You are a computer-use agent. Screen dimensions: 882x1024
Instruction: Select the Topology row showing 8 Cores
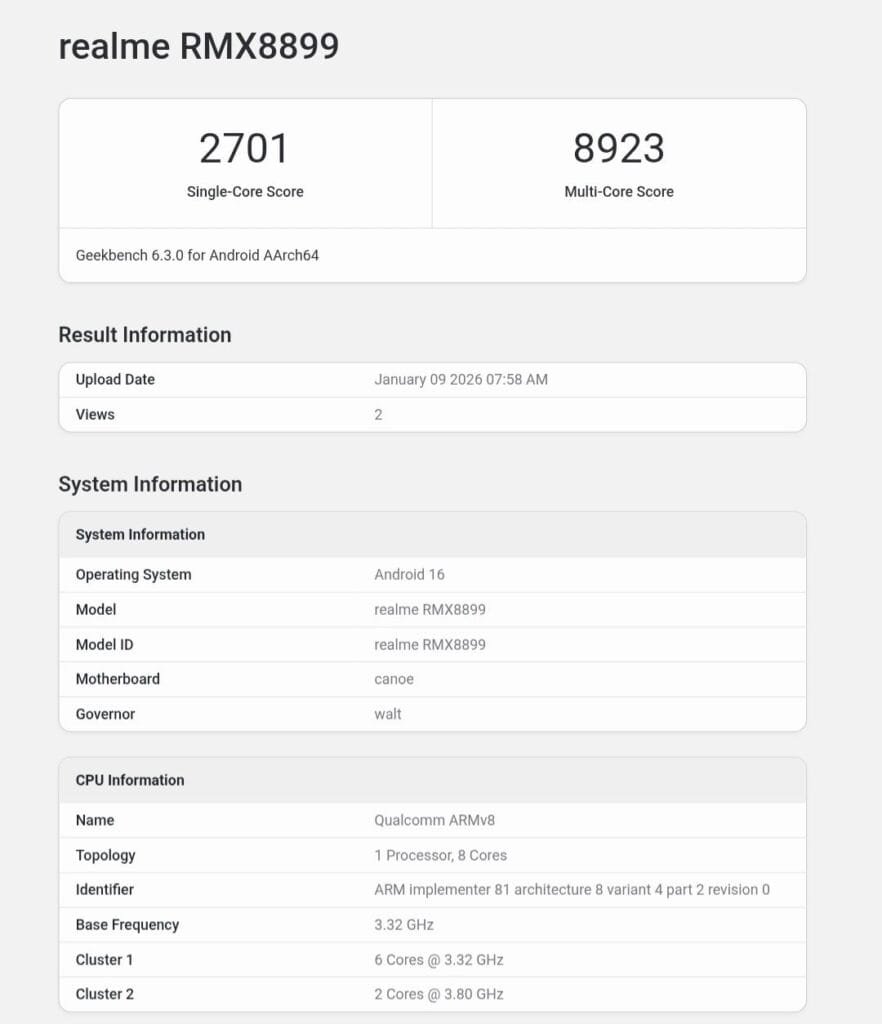(438, 855)
